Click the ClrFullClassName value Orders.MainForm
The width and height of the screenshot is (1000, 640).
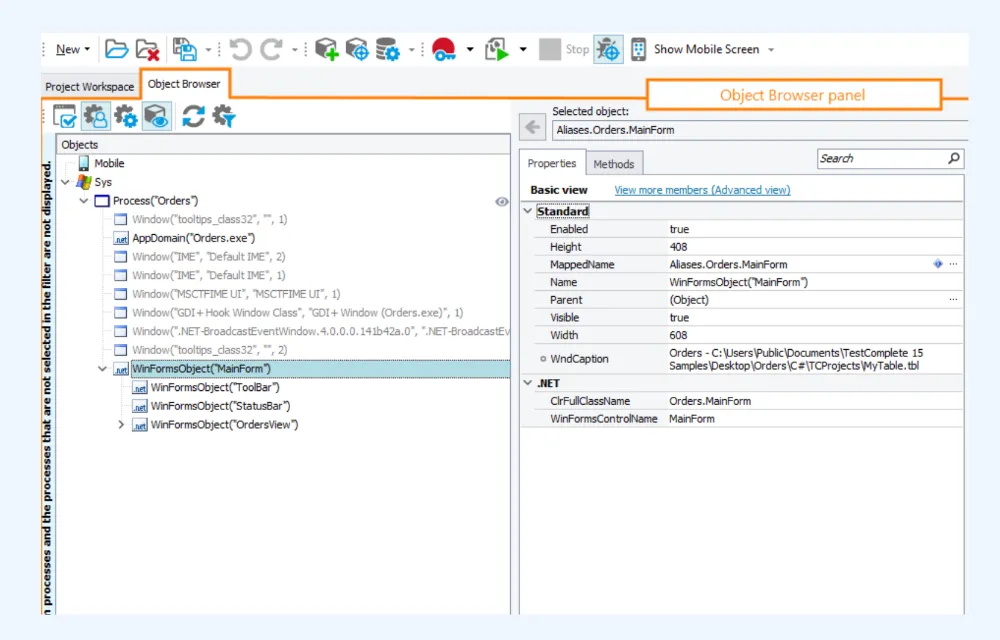coord(710,401)
